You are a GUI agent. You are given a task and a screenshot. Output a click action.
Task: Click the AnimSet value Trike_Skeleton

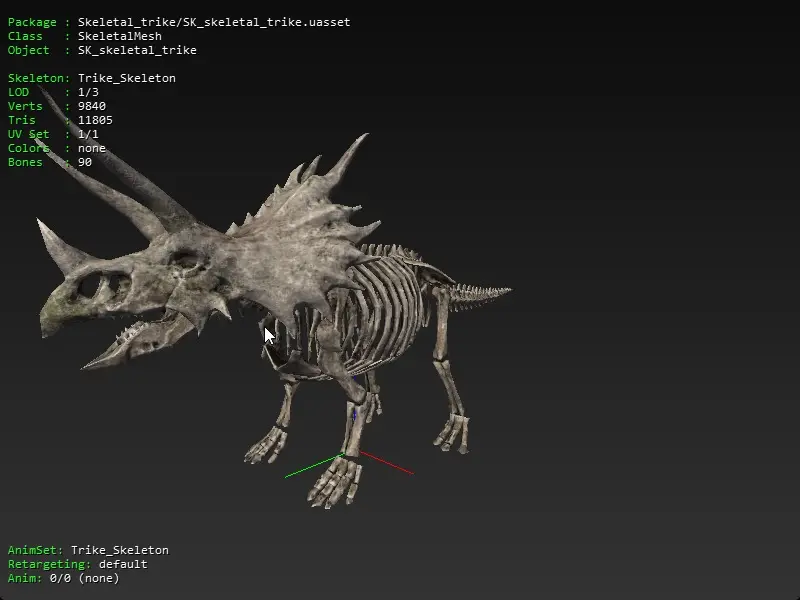click(x=119, y=551)
